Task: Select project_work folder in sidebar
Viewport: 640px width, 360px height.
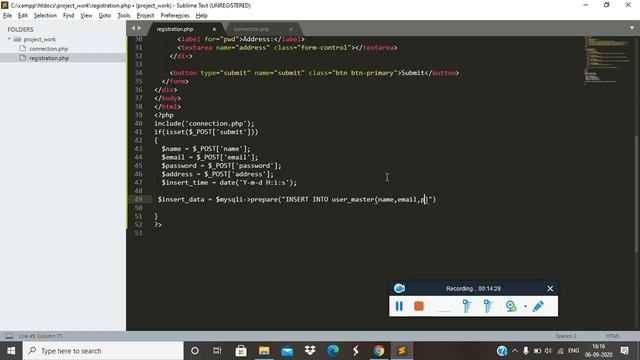Action: (x=40, y=39)
